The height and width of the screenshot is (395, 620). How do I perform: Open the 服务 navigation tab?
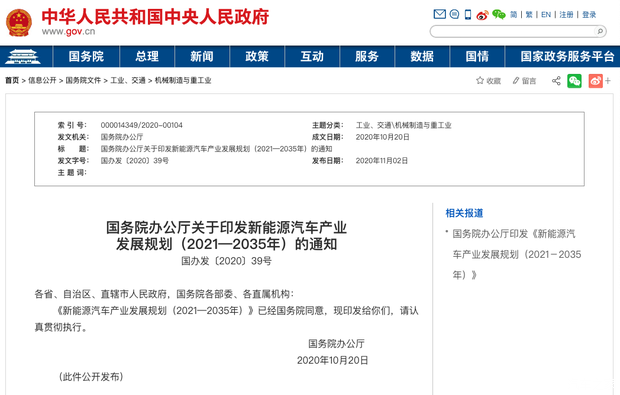367,57
